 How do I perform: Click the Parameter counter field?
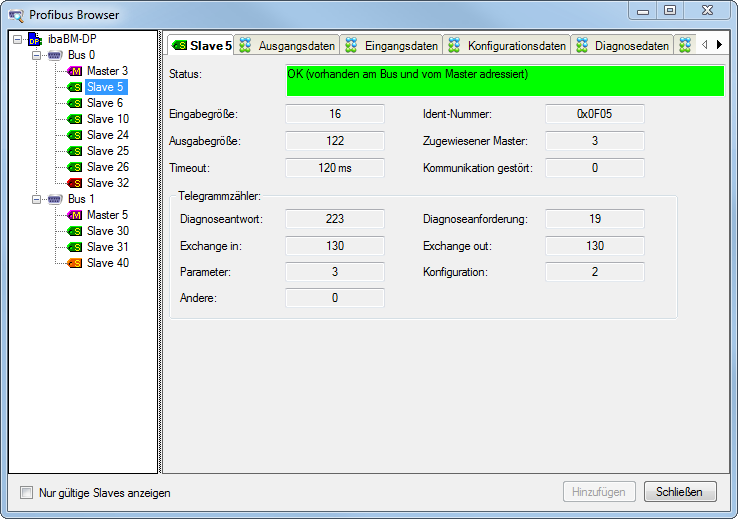(335, 272)
